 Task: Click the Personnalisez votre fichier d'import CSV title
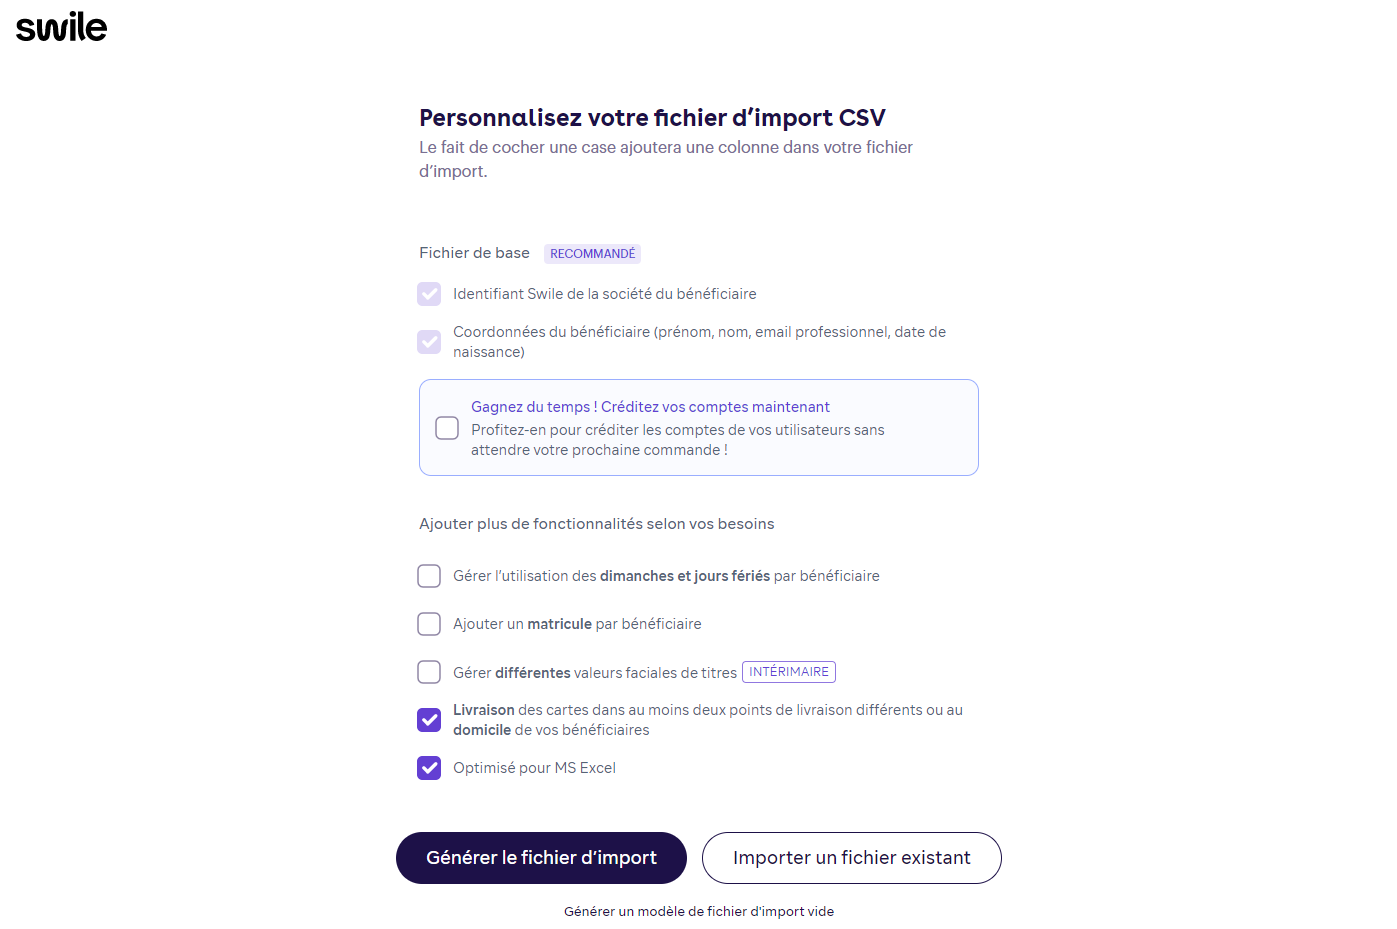click(652, 118)
